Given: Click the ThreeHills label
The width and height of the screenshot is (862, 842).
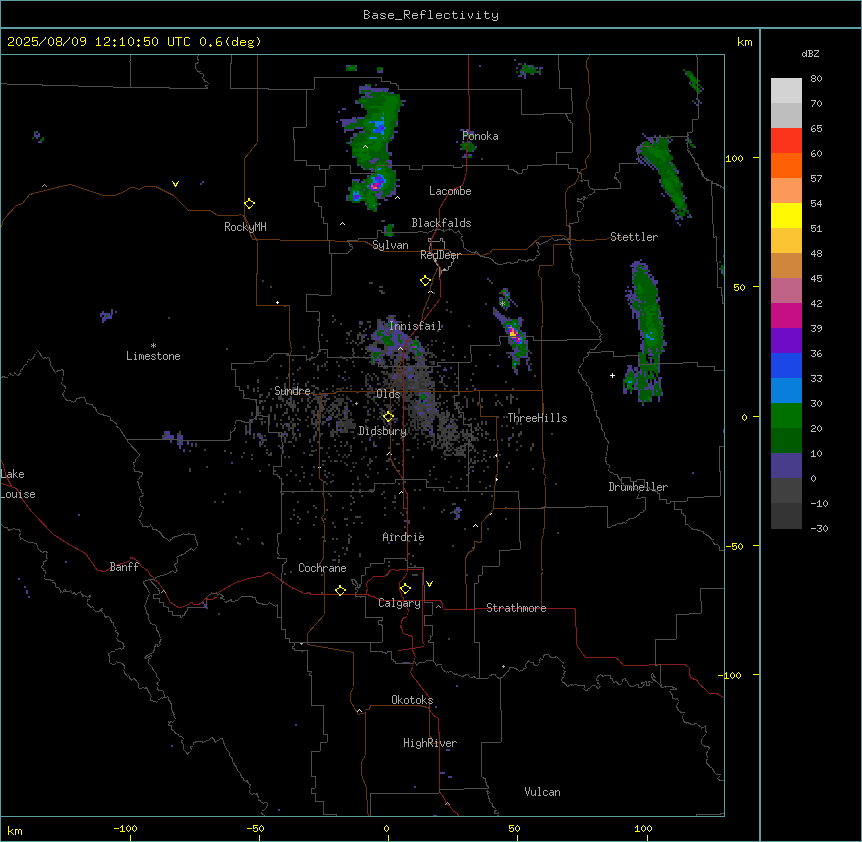Looking at the screenshot, I should 537,418.
